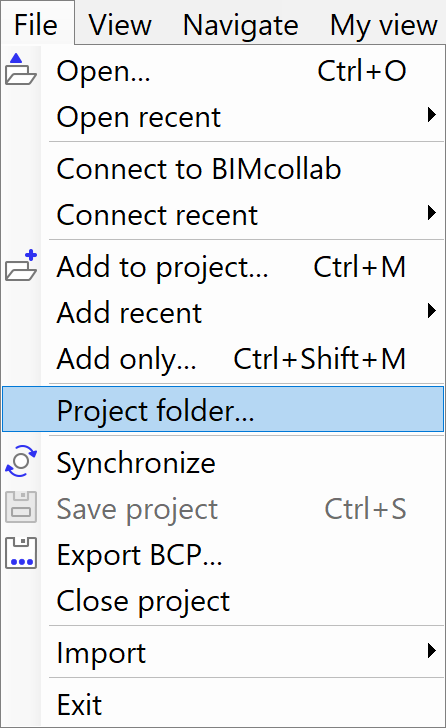Select the Project folder... entry
This screenshot has width=446, height=728.
(223, 410)
